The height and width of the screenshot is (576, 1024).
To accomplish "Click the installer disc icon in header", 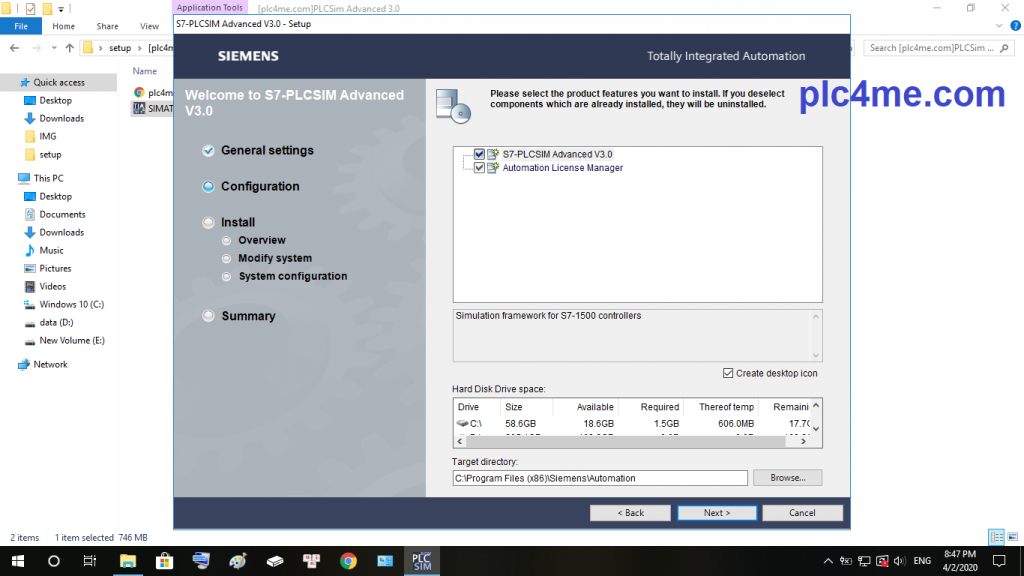I will click(x=453, y=104).
